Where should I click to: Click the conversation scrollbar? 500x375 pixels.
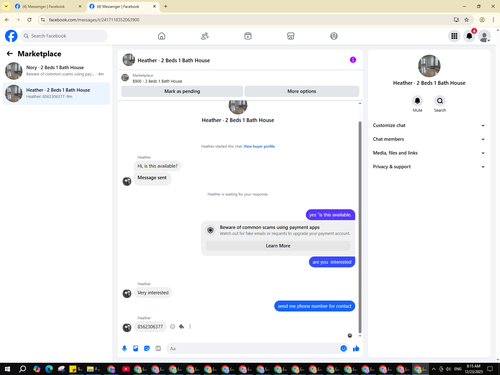[x=360, y=227]
